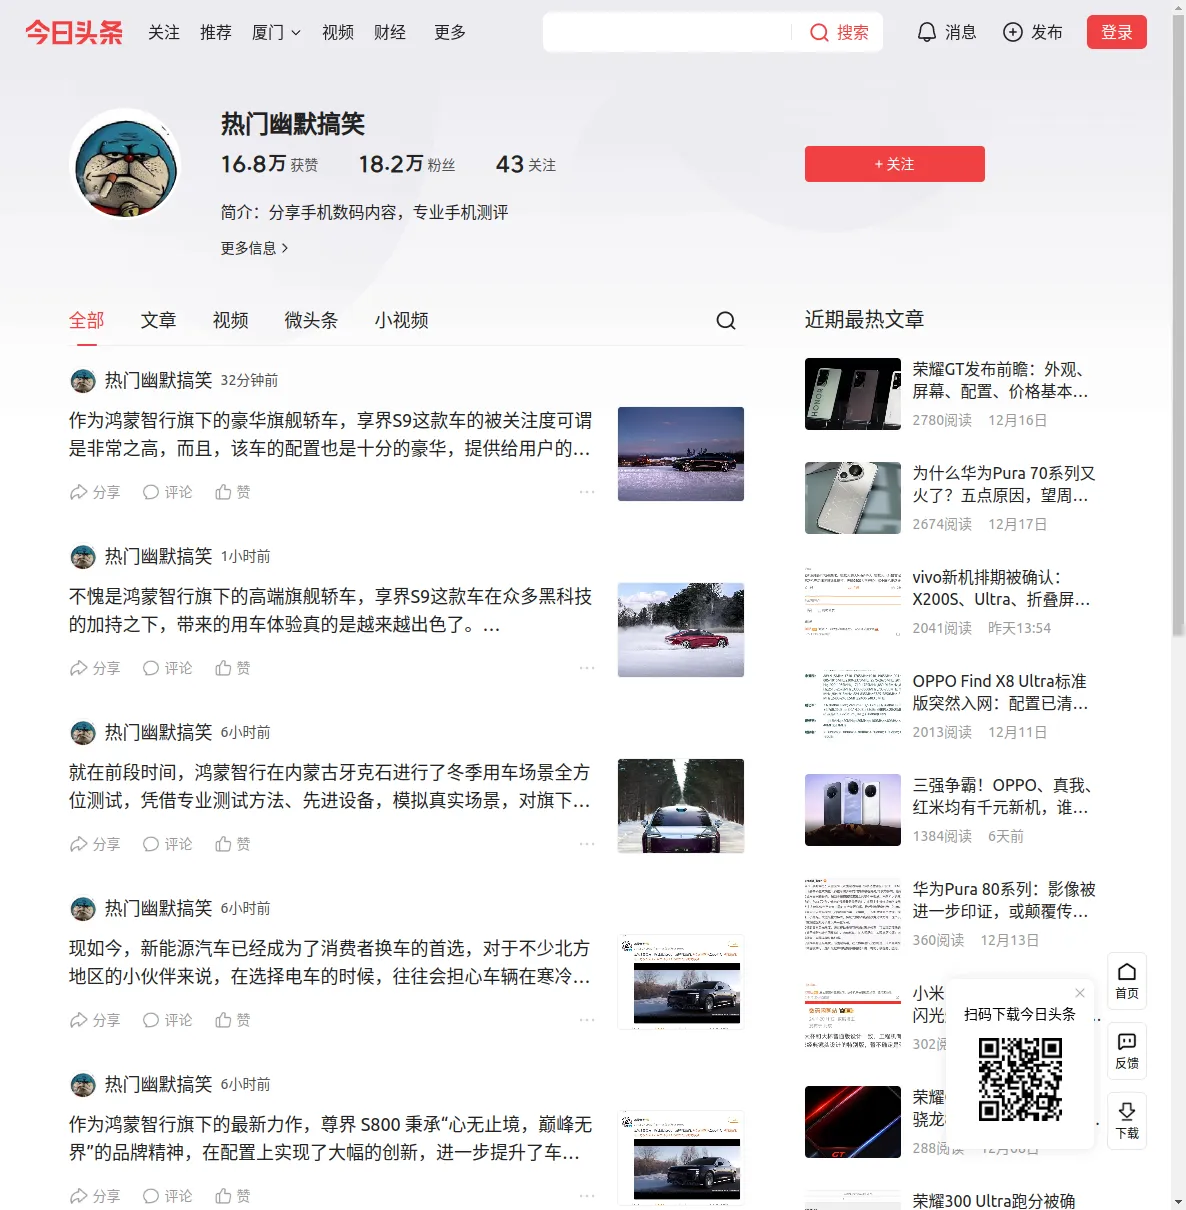Image resolution: width=1186 pixels, height=1210 pixels.
Task: Comment on the 内蒙古牙克石 post
Action: point(168,844)
